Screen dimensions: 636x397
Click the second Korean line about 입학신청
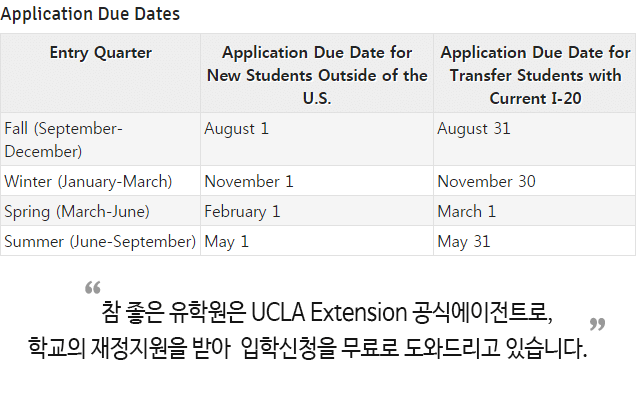307,348
